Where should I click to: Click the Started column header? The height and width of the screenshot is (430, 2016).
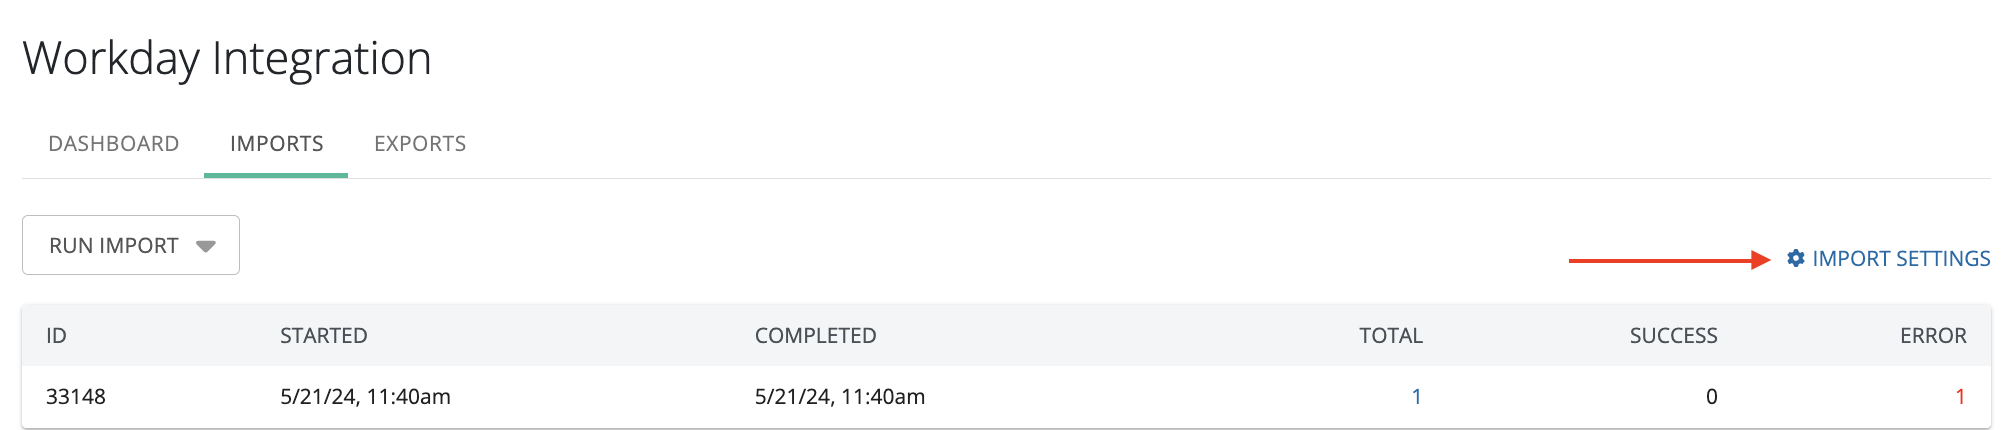tap(323, 336)
